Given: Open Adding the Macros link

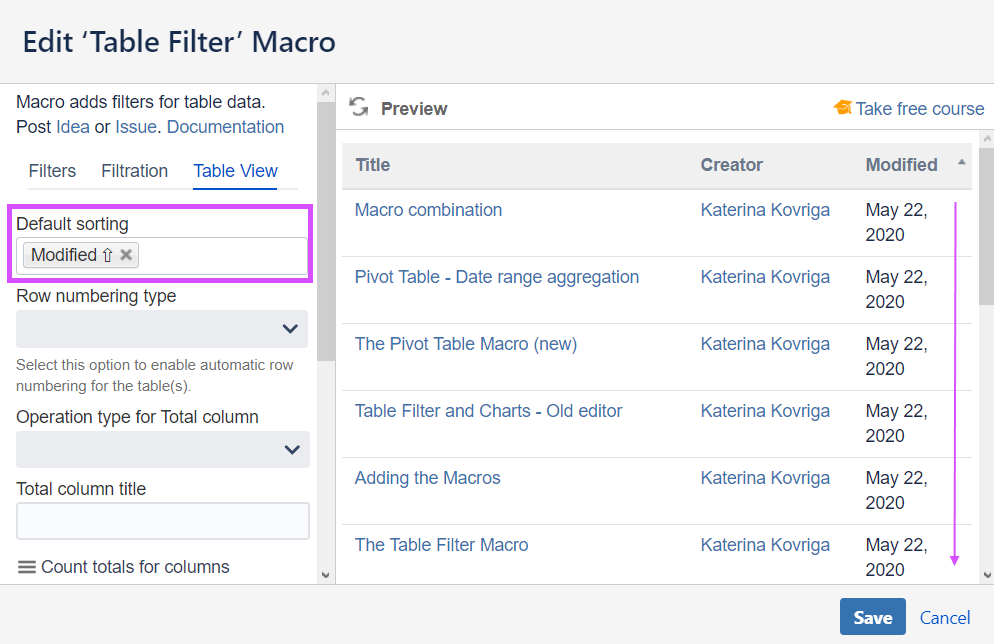Looking at the screenshot, I should point(427,478).
